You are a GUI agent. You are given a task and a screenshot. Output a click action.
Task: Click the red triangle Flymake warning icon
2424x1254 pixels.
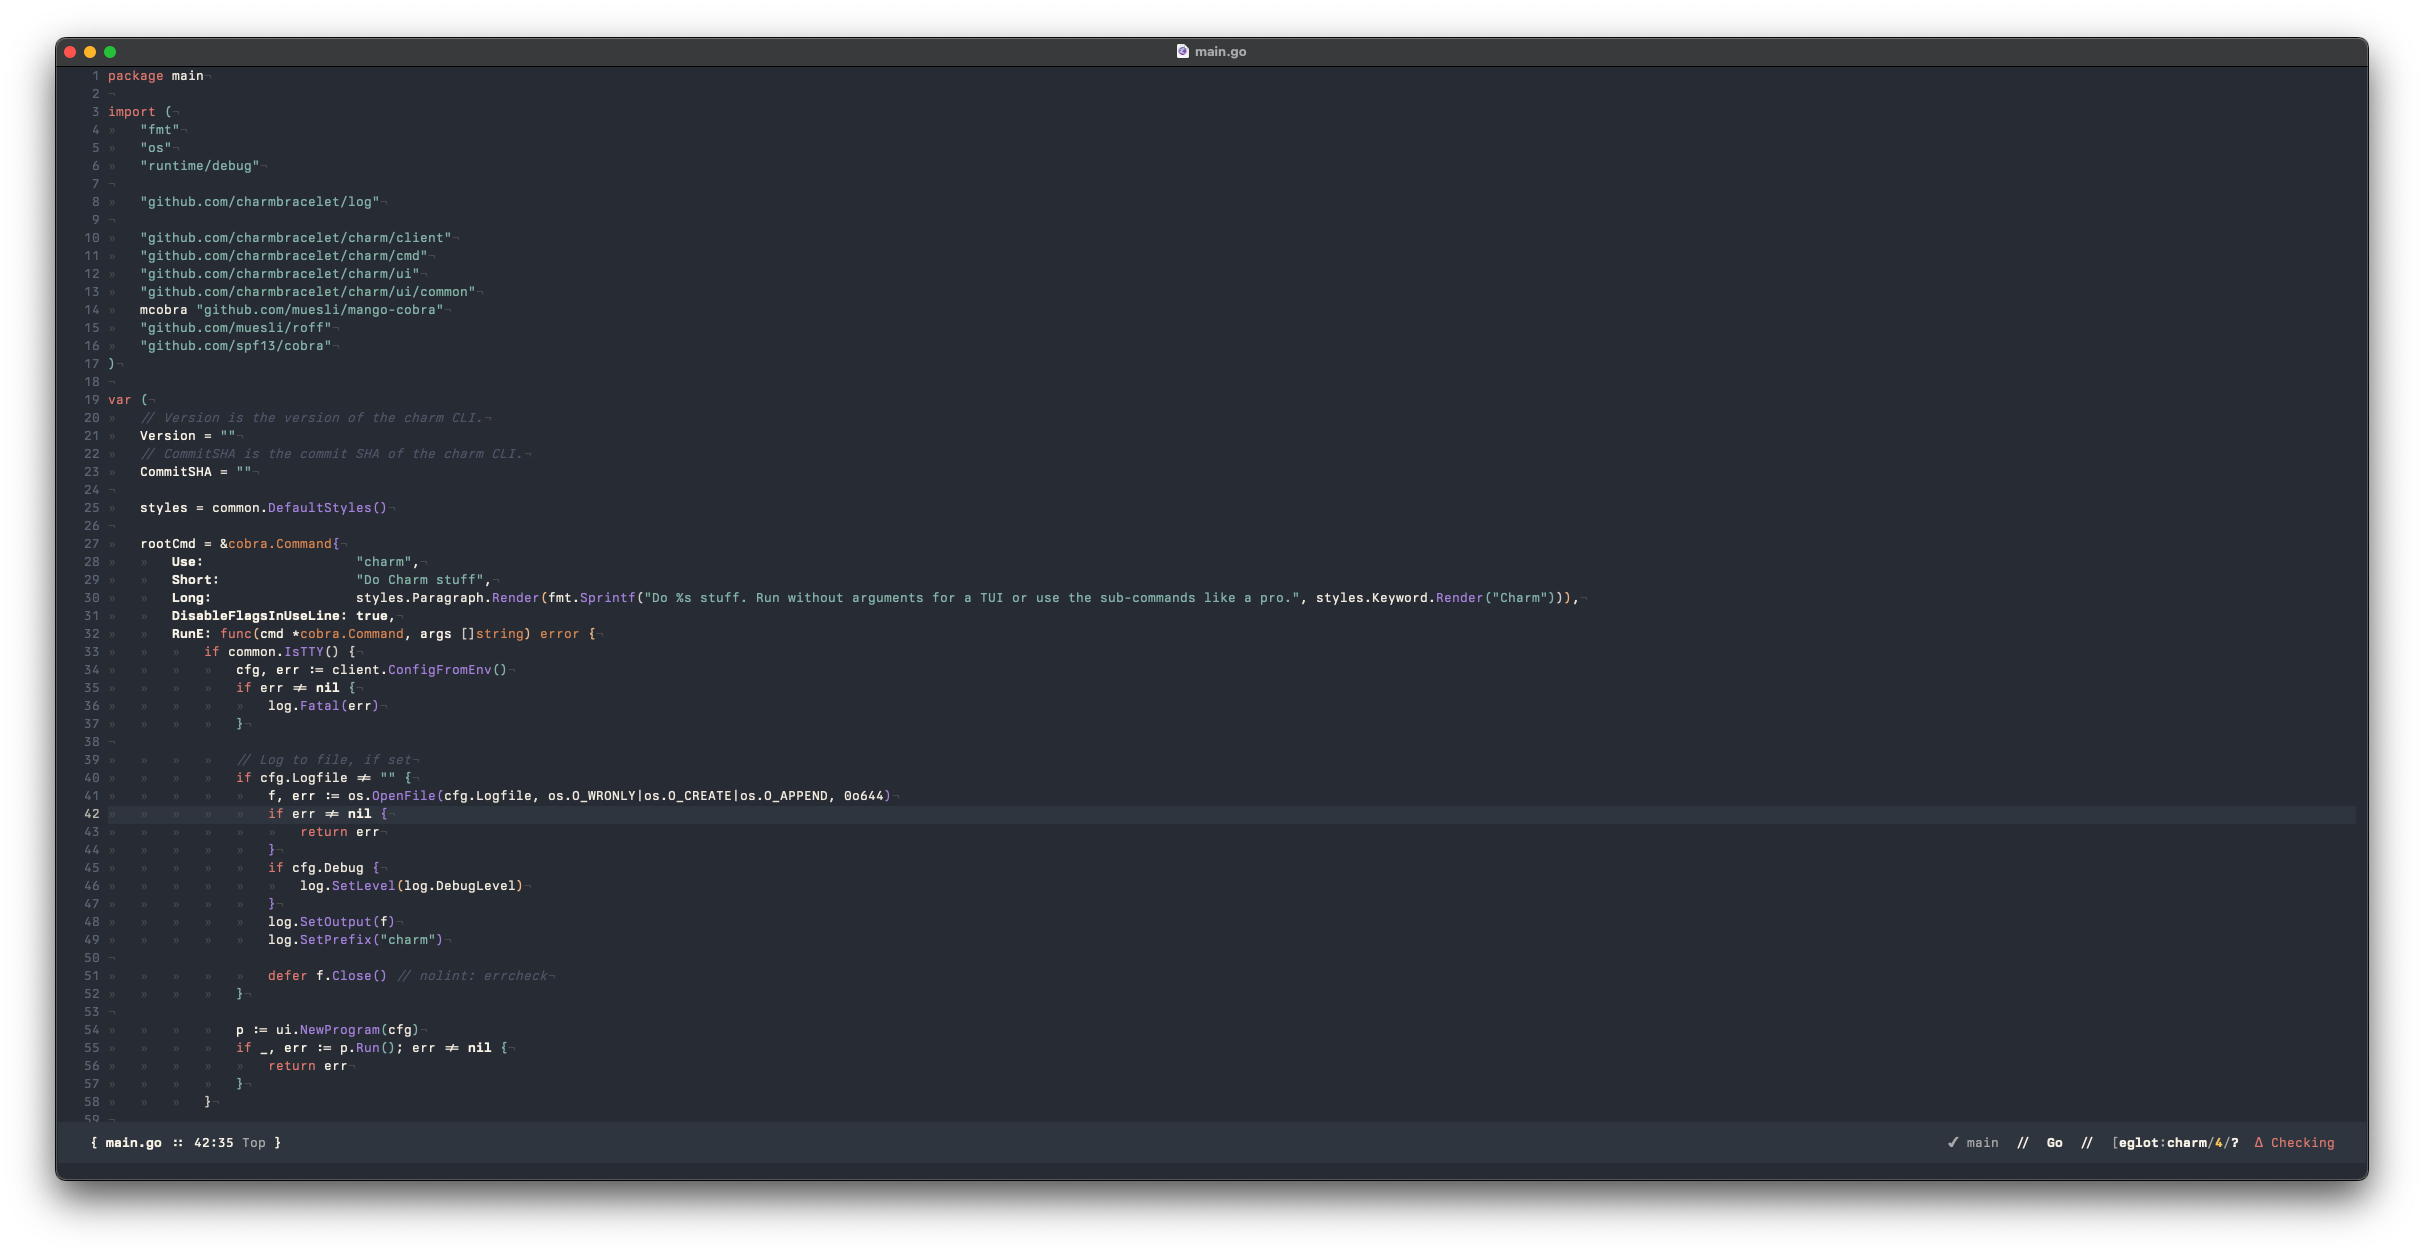[2258, 1142]
